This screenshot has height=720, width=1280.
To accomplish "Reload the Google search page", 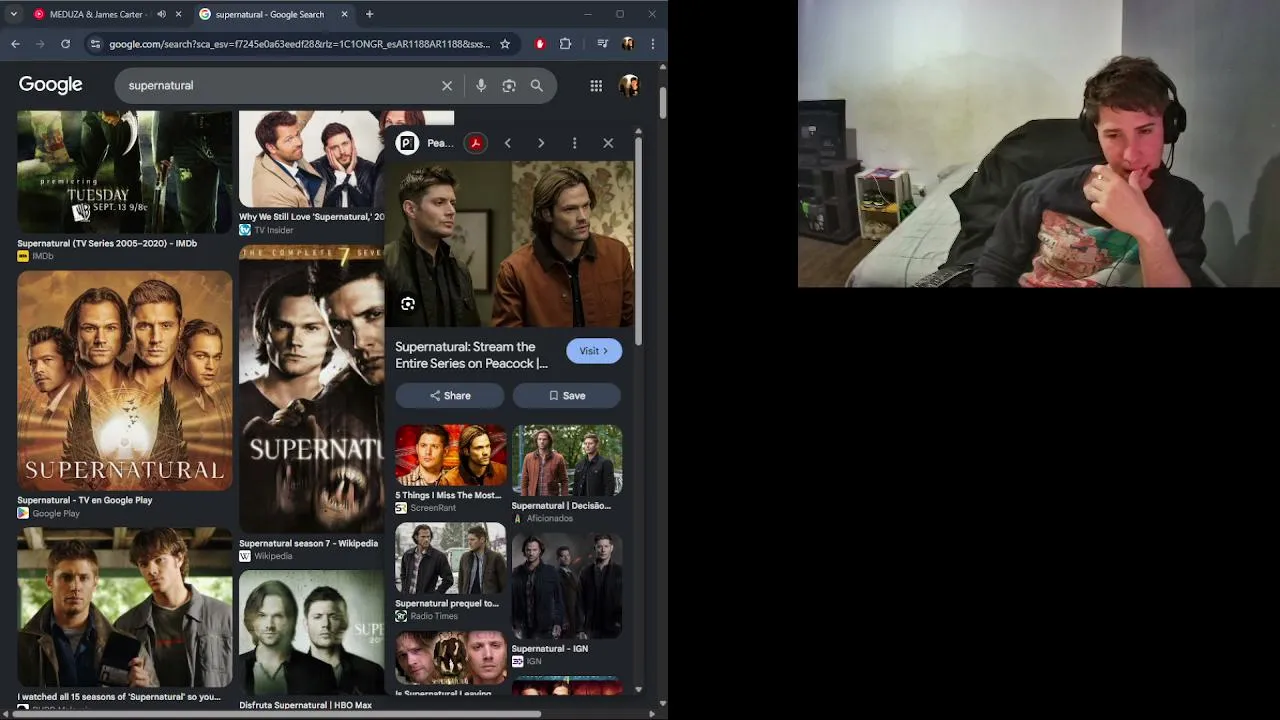I will pyautogui.click(x=65, y=44).
